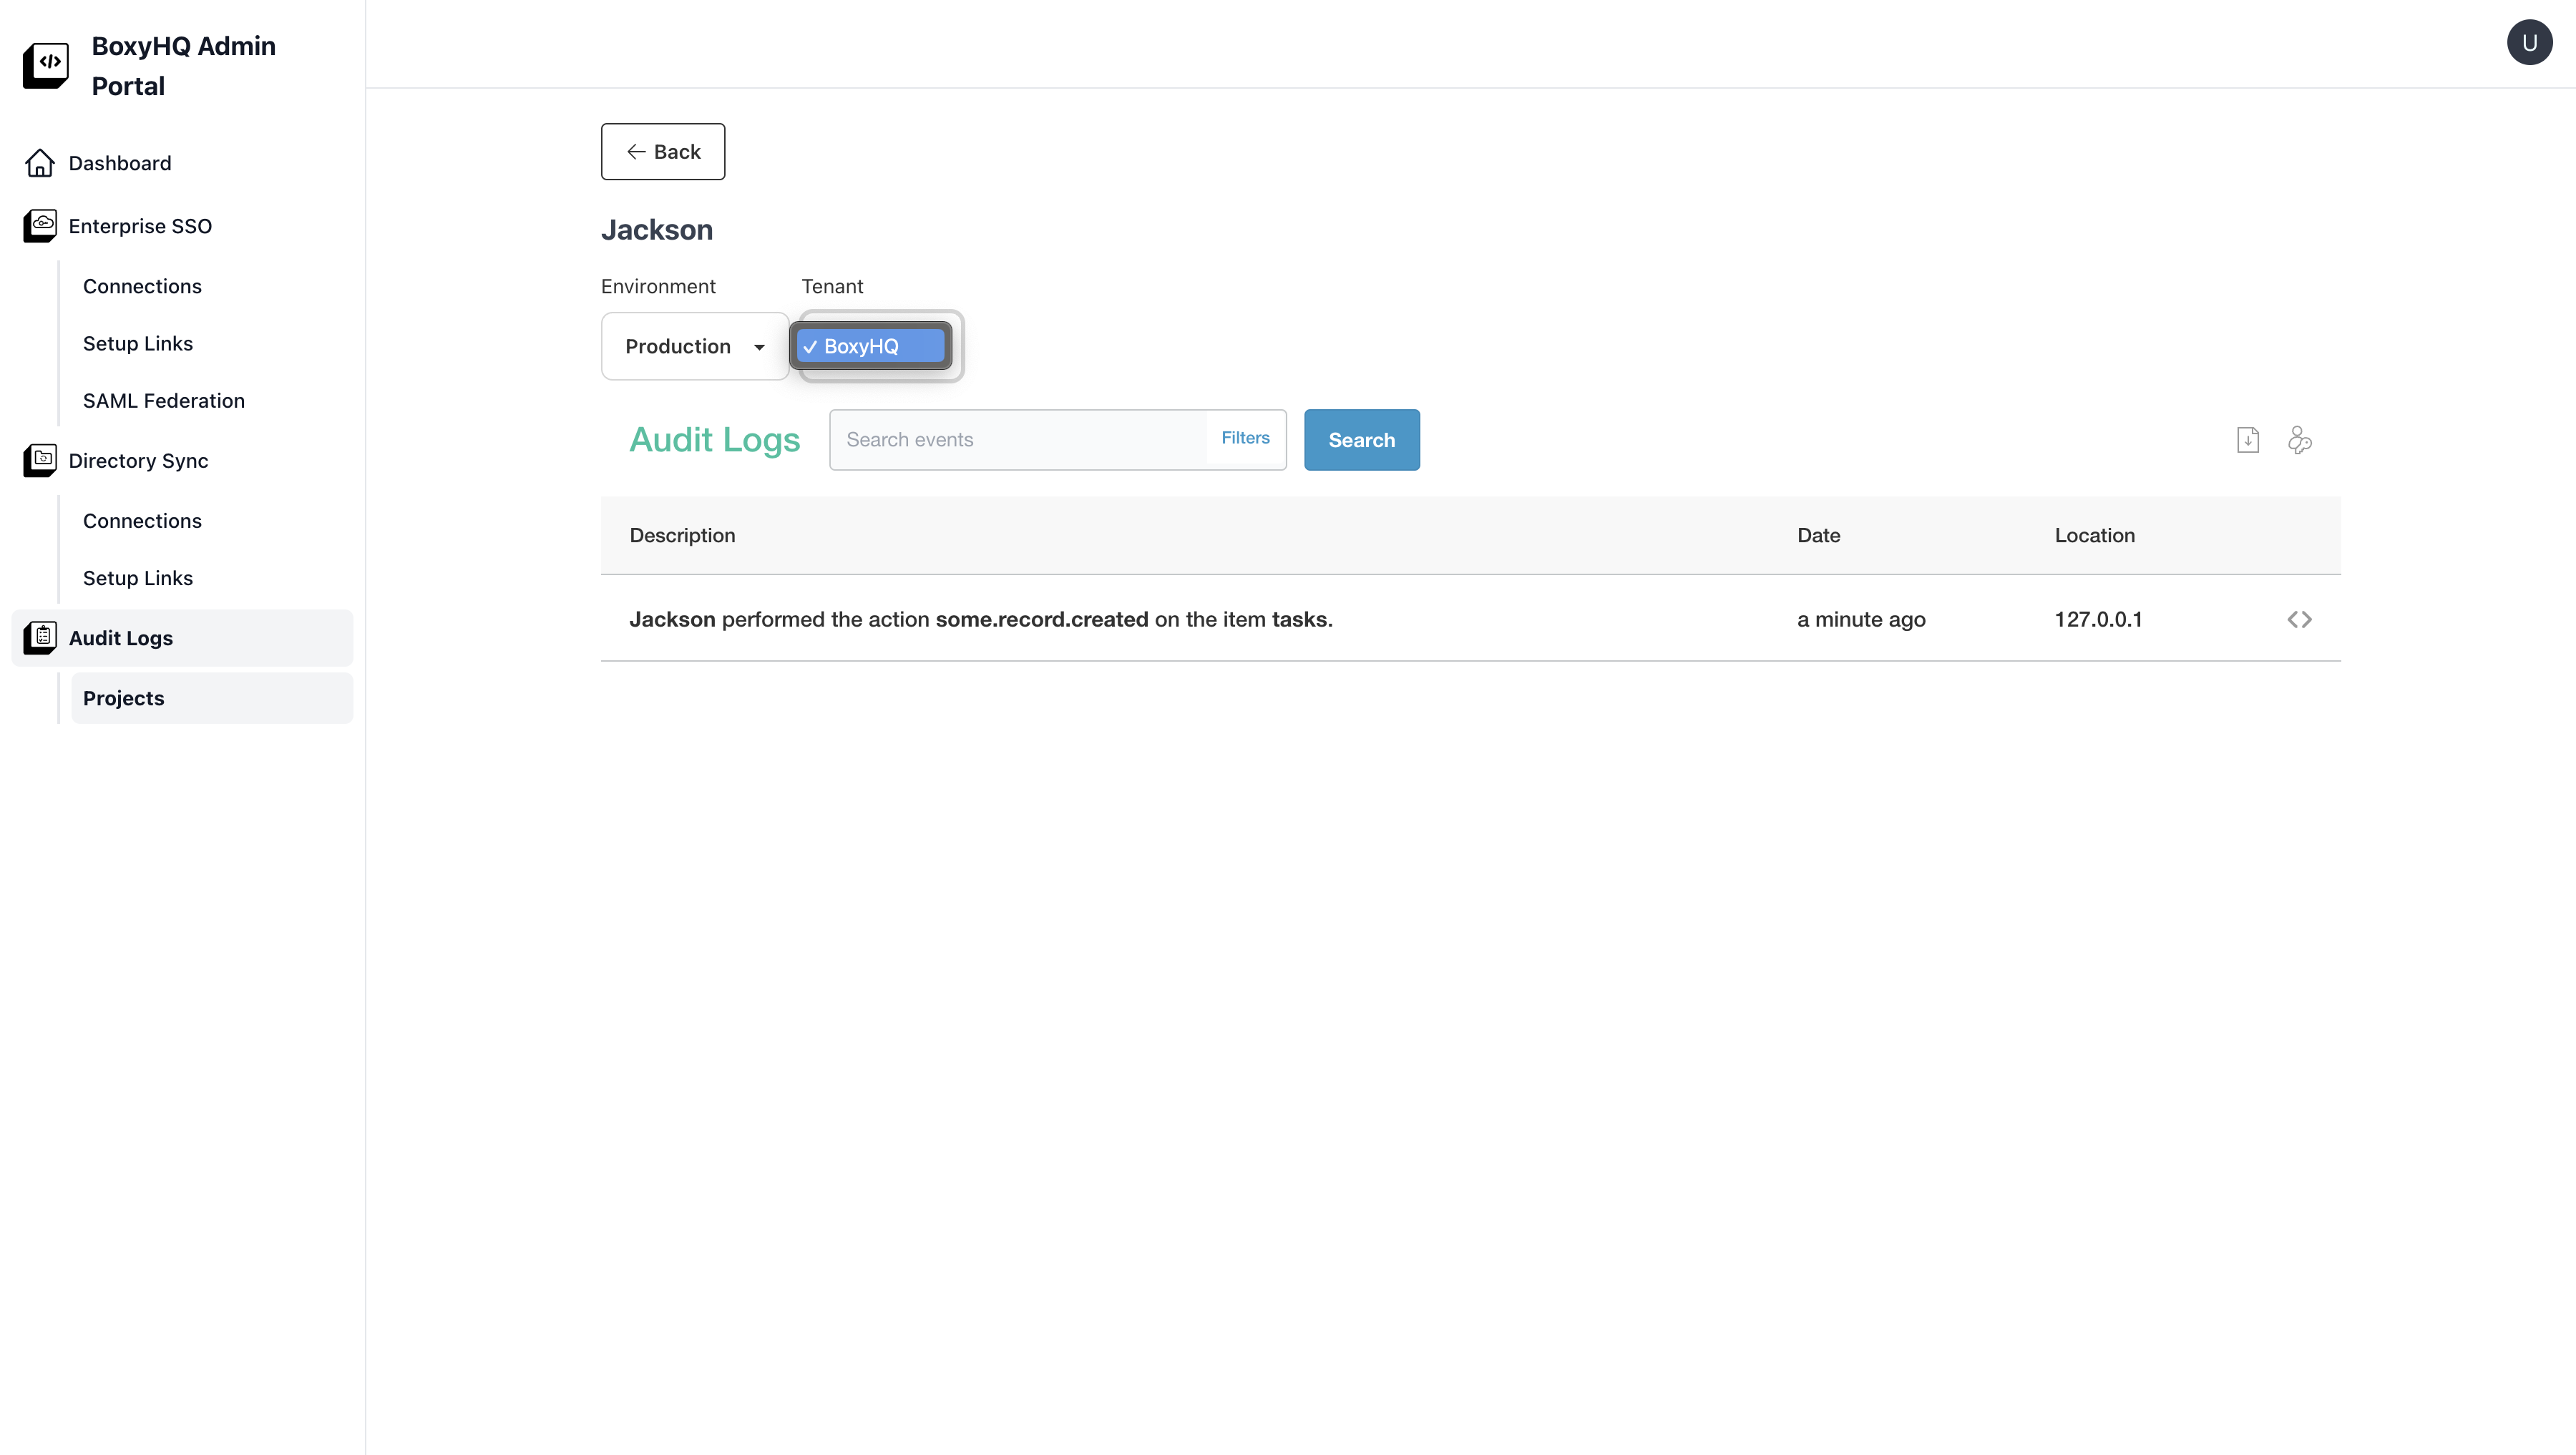This screenshot has width=2576, height=1455.
Task: Click the Enterprise SSO cloud icon
Action: pyautogui.click(x=40, y=226)
